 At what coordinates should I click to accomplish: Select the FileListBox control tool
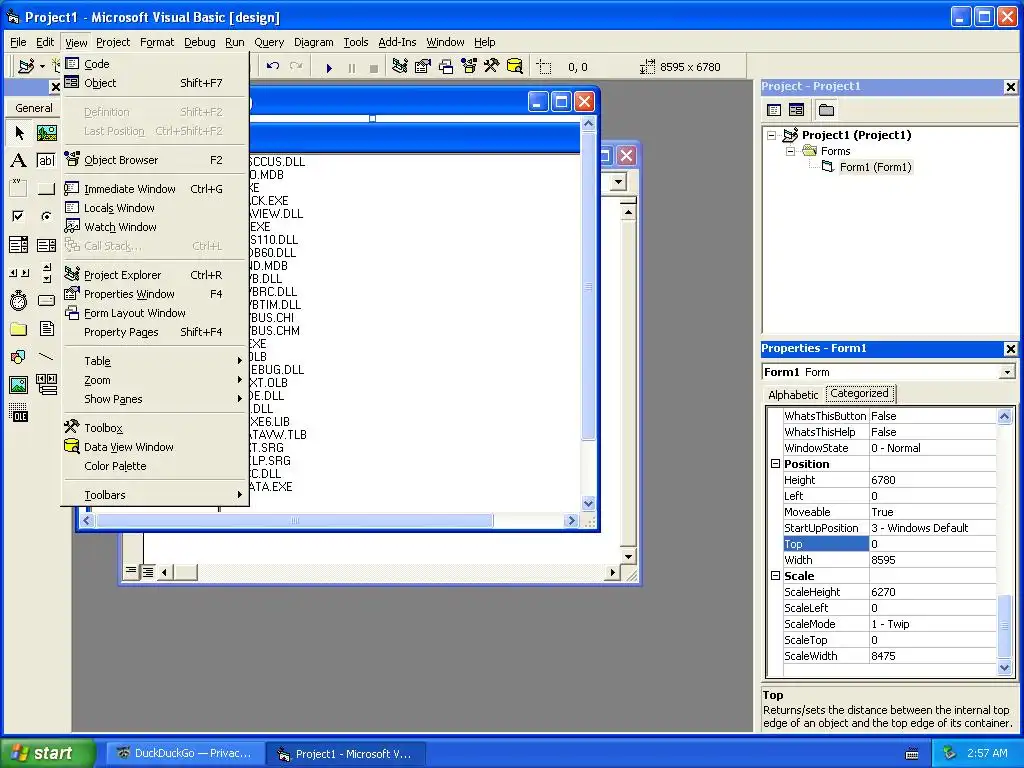[46, 328]
